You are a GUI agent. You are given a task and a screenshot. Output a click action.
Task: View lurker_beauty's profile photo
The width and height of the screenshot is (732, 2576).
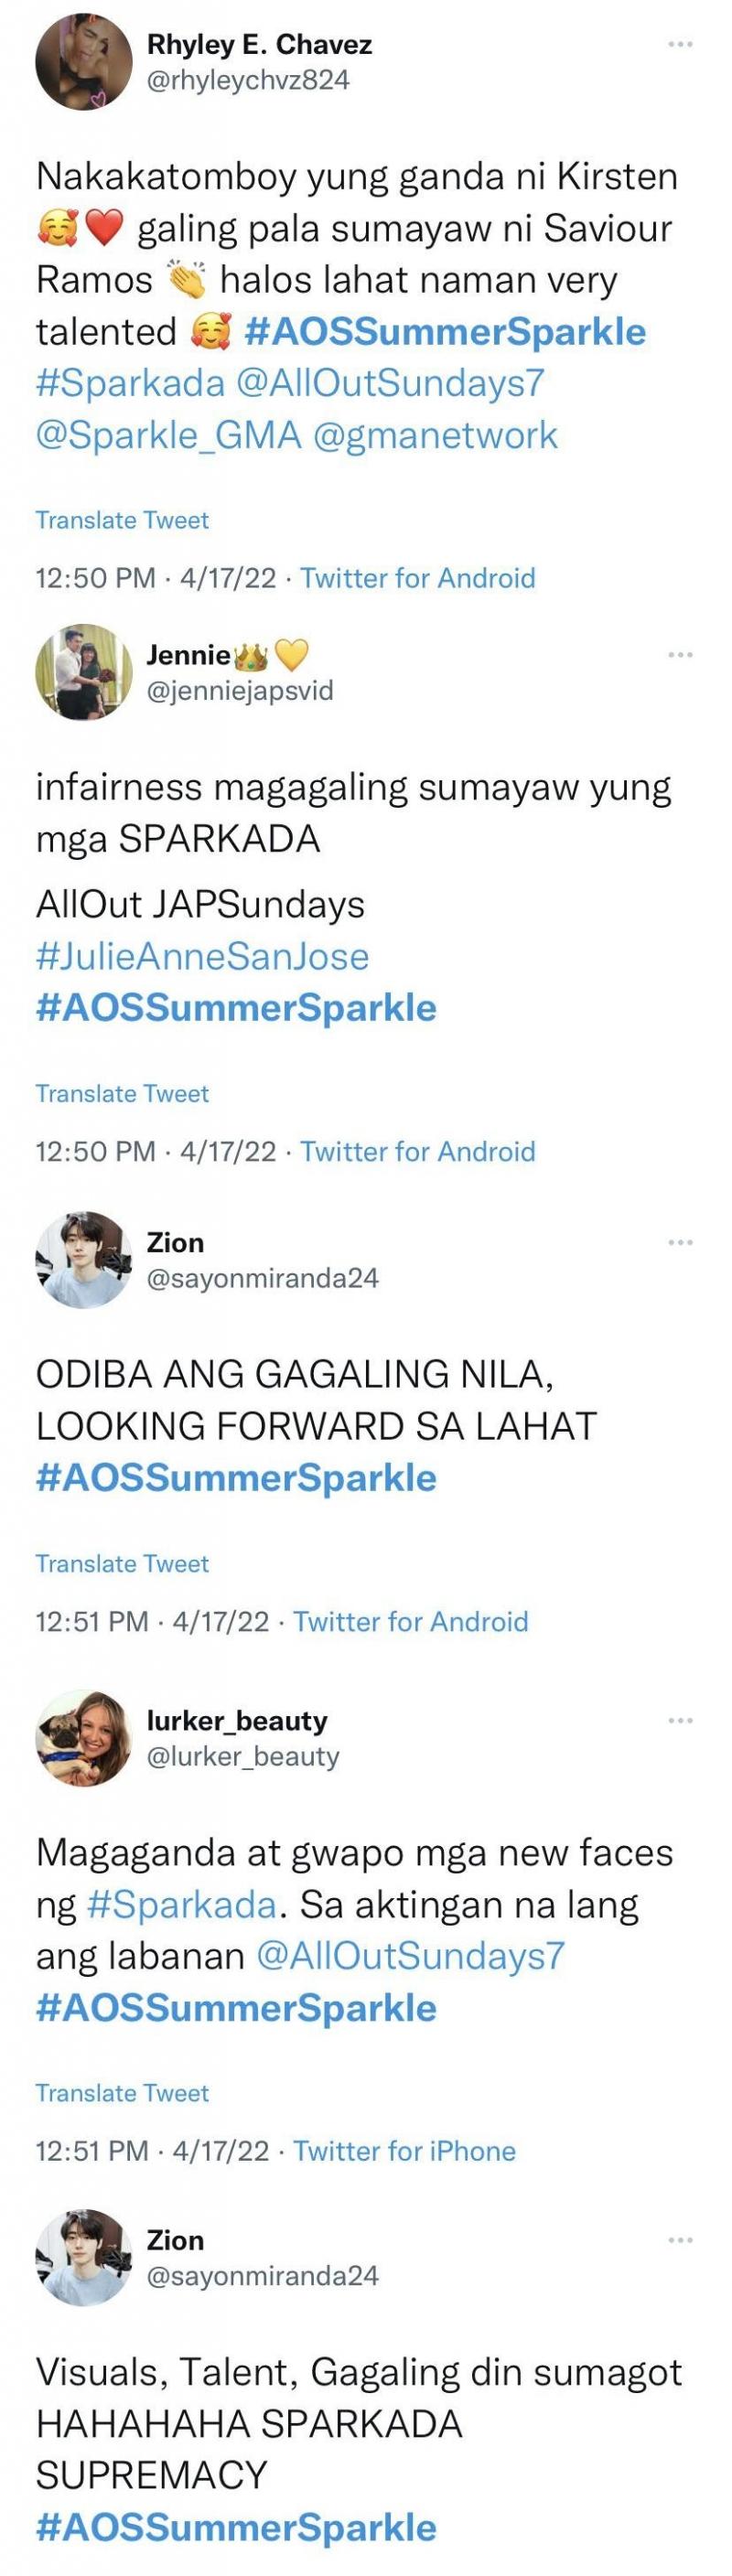[x=84, y=1738]
